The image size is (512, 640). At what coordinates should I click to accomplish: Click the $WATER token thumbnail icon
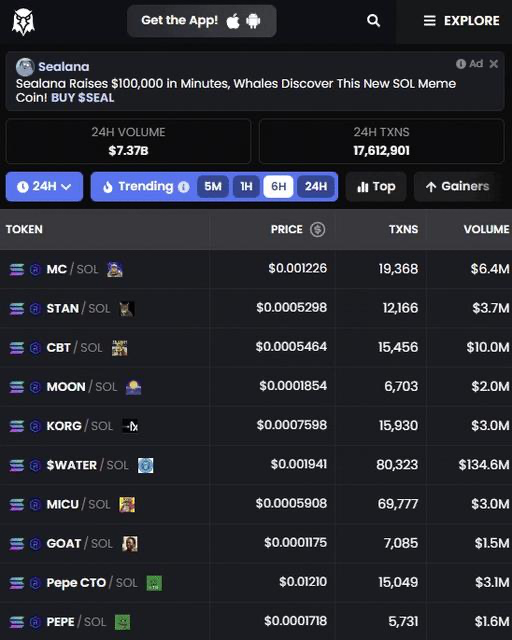click(x=146, y=465)
